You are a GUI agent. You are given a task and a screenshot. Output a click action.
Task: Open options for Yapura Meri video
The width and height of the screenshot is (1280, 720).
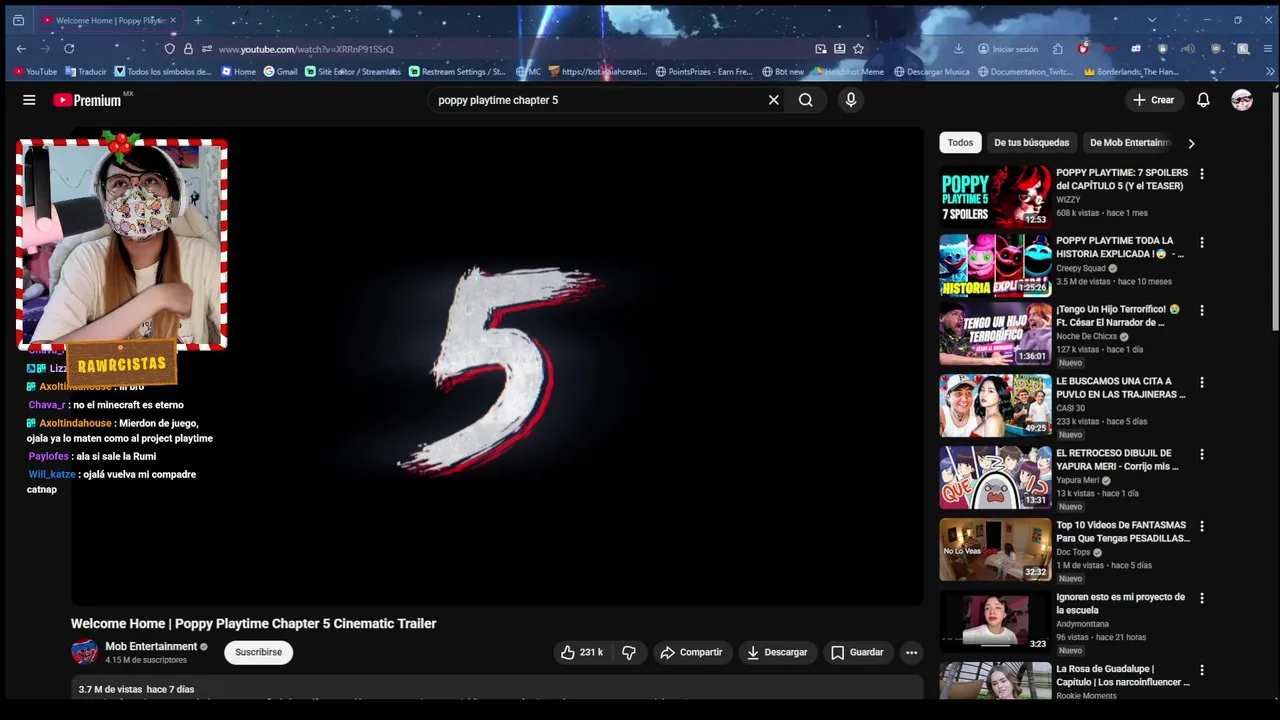pos(1202,454)
